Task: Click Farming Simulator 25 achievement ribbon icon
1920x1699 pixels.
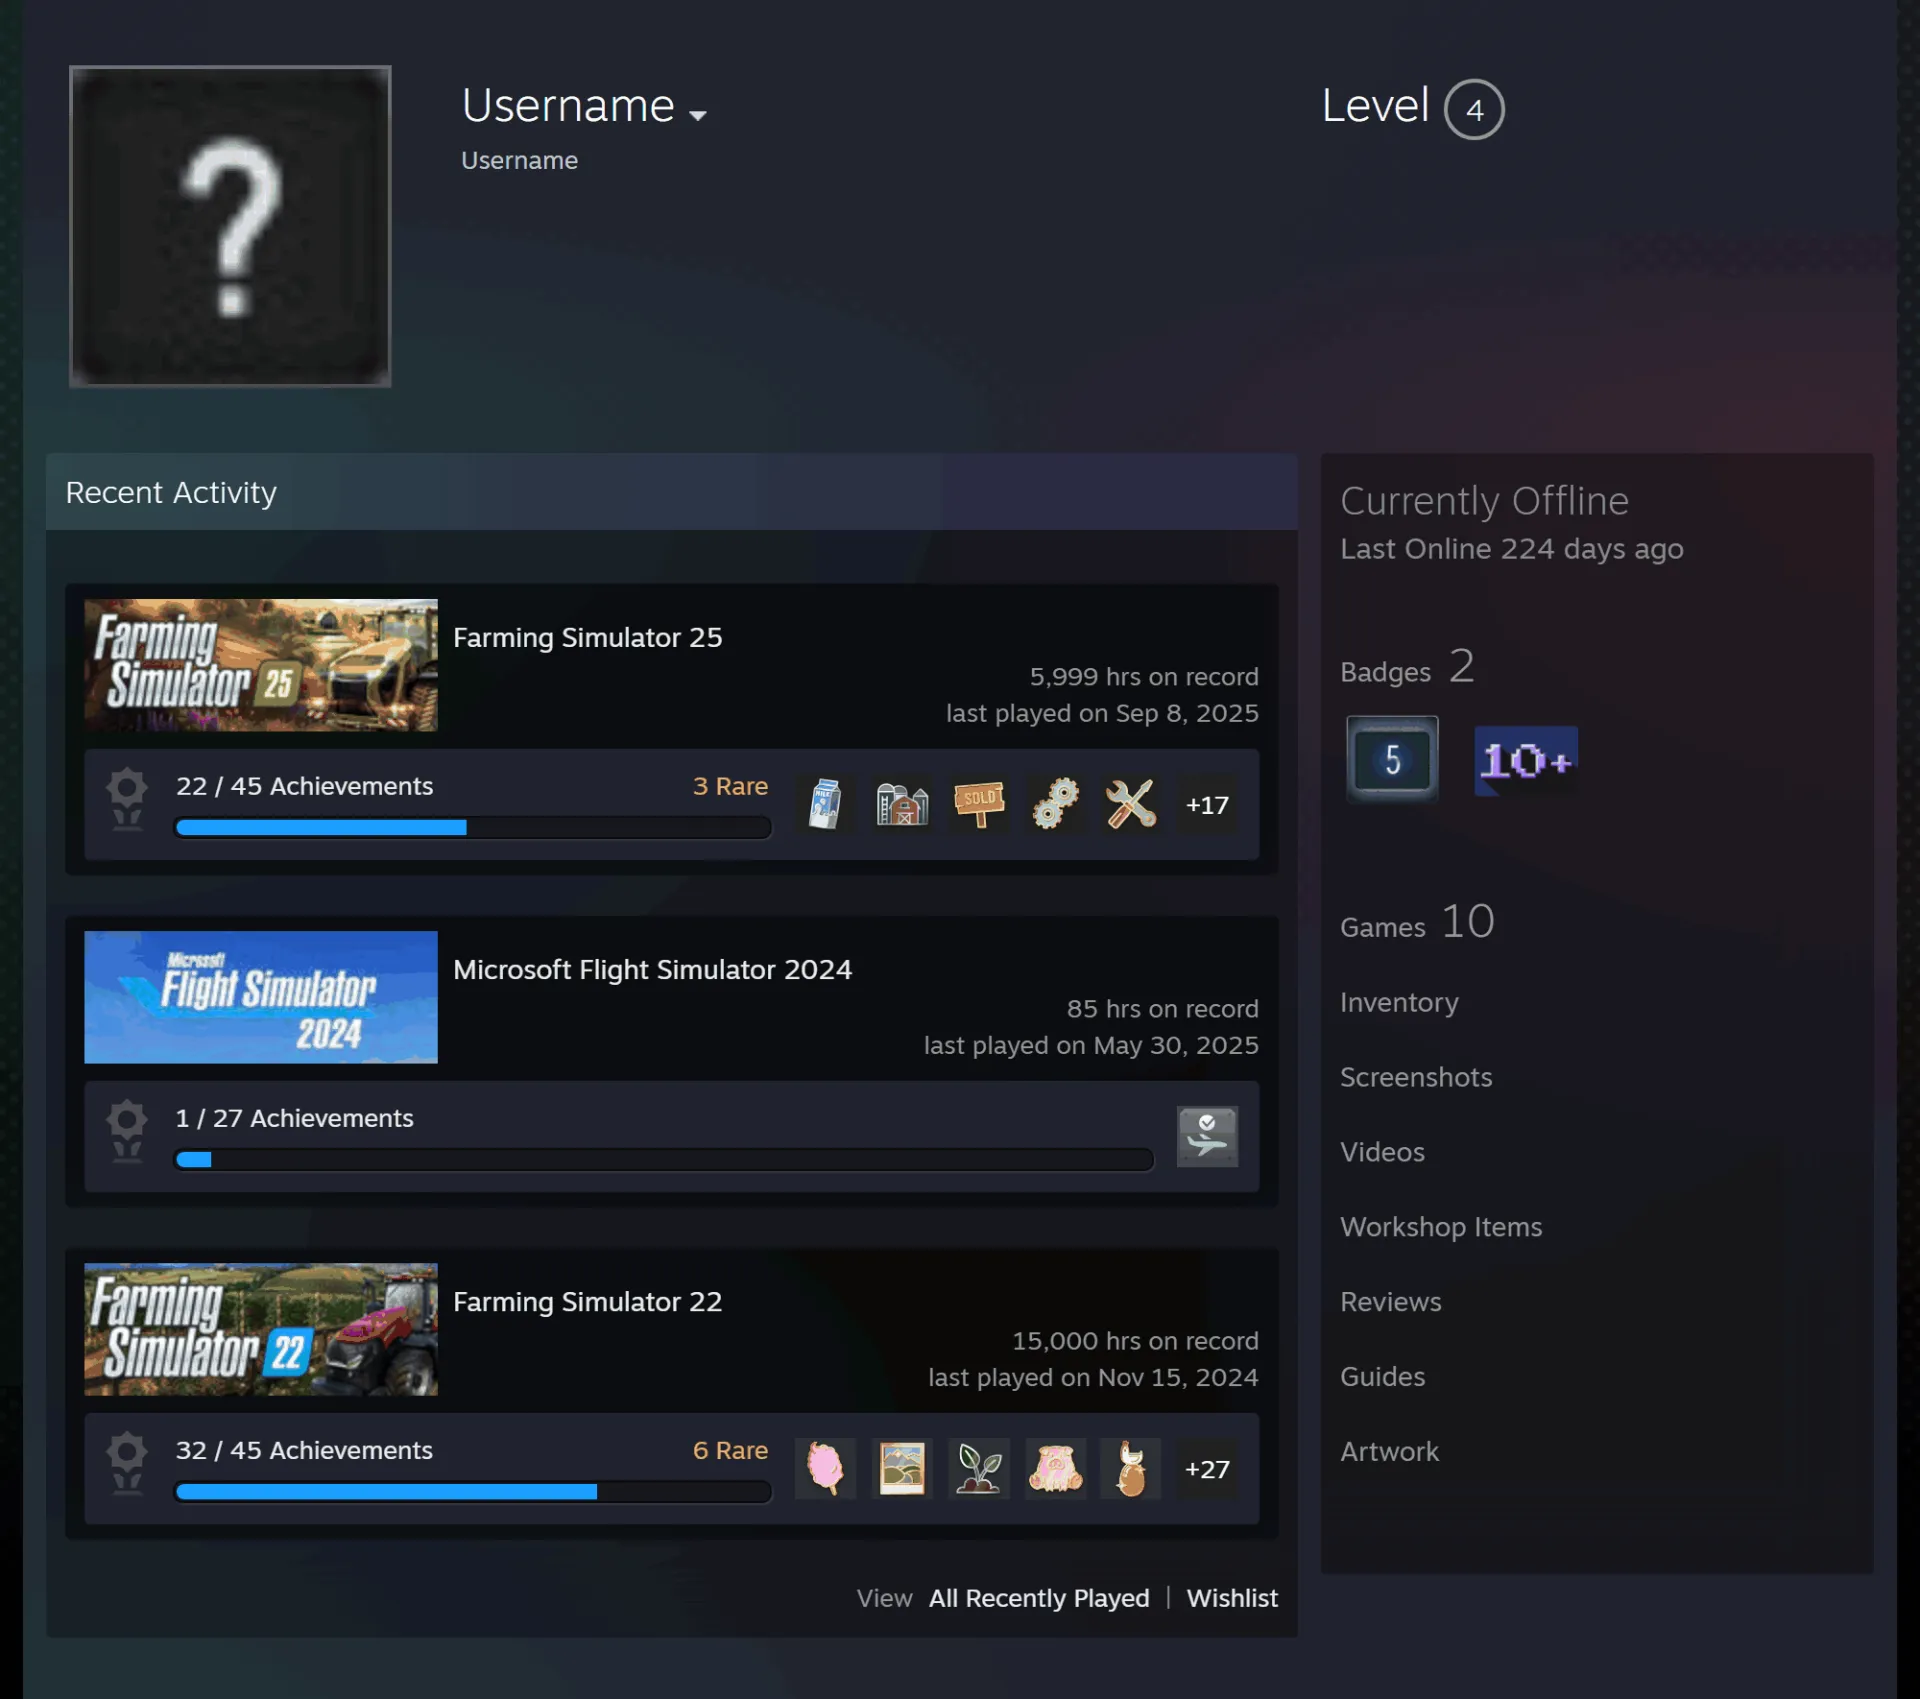Action: 127,799
